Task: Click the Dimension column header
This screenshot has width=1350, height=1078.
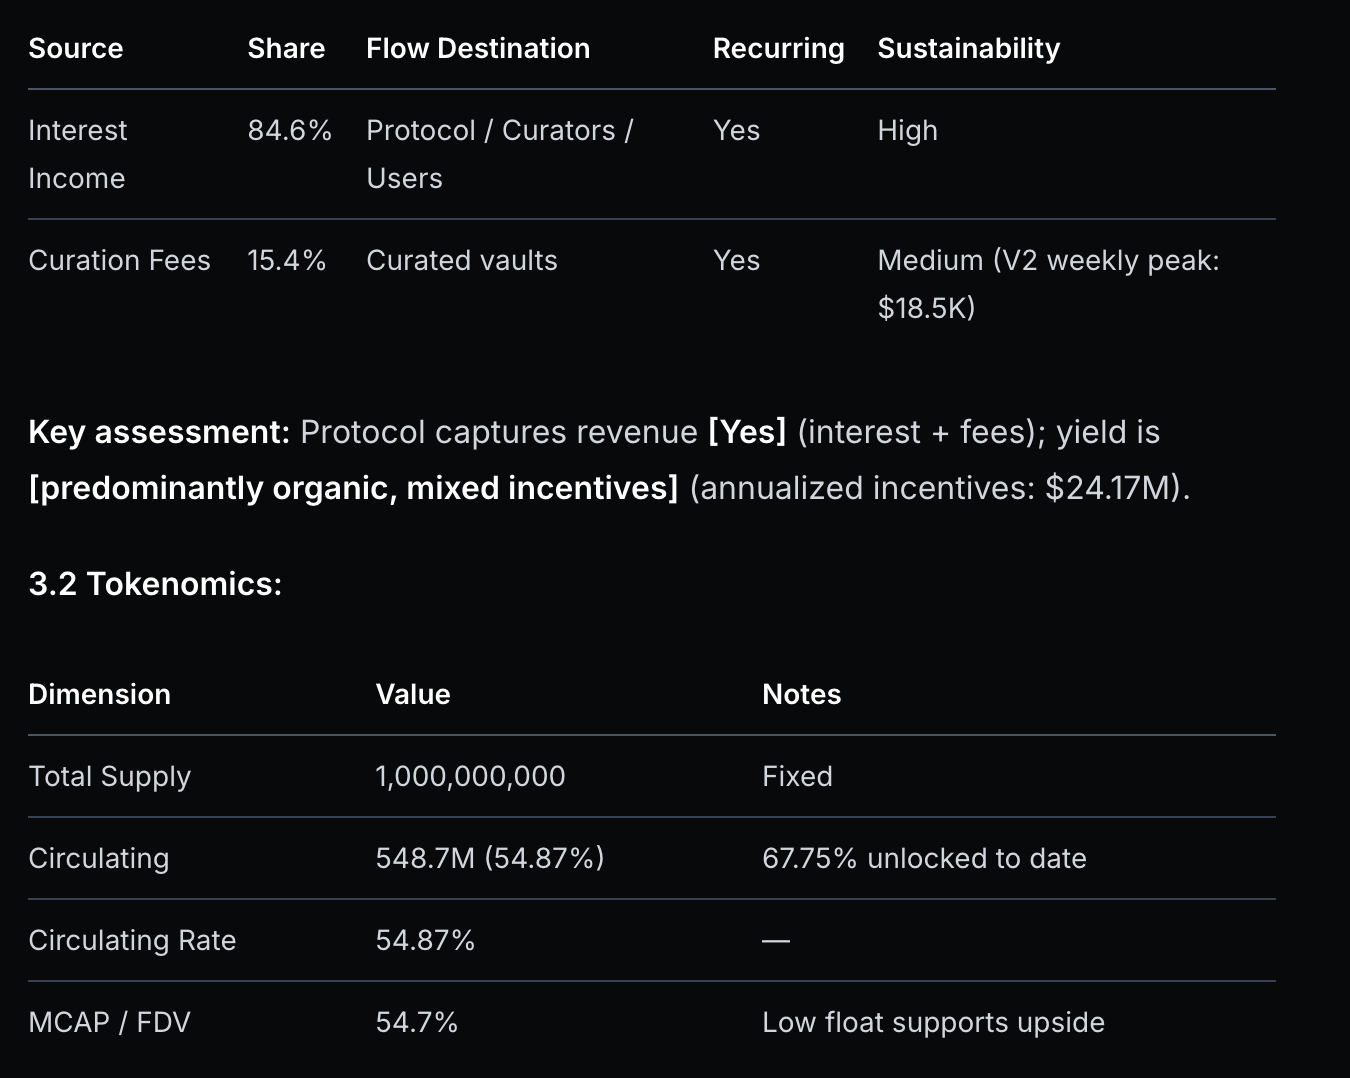Action: (x=99, y=694)
